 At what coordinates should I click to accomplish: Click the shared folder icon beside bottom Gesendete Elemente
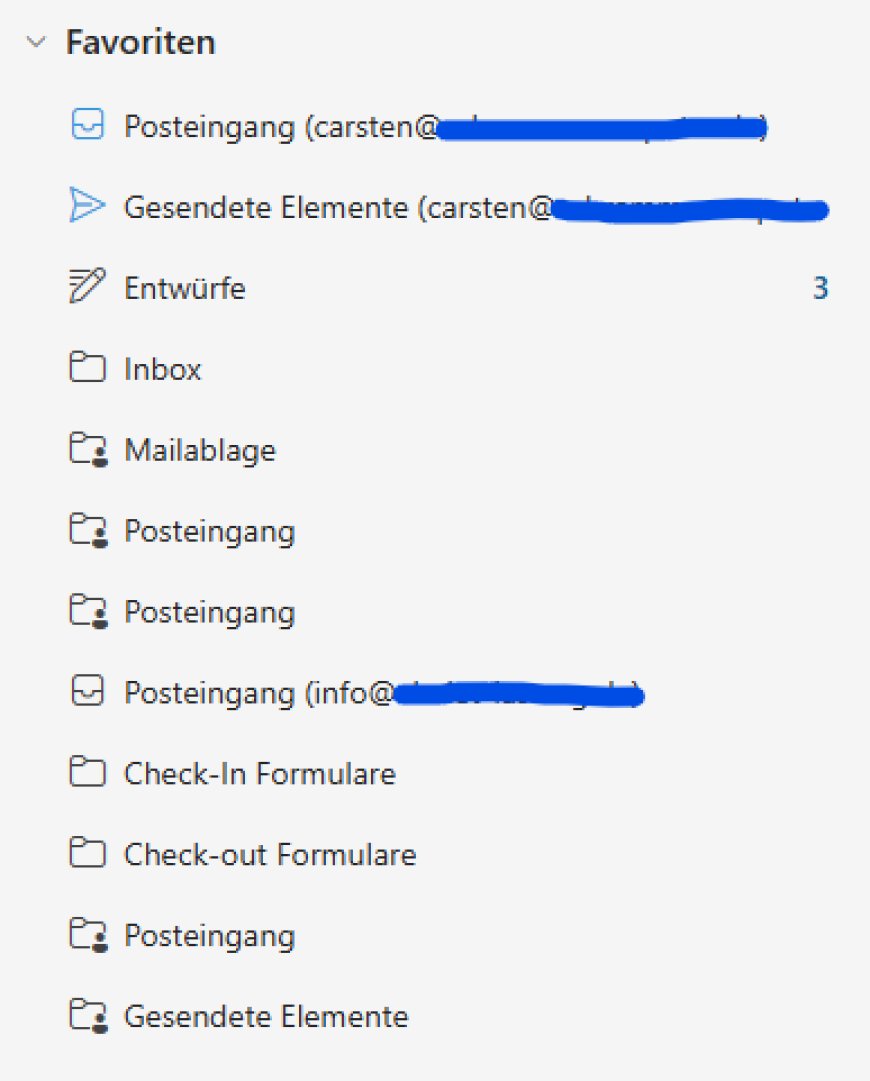tap(88, 1017)
